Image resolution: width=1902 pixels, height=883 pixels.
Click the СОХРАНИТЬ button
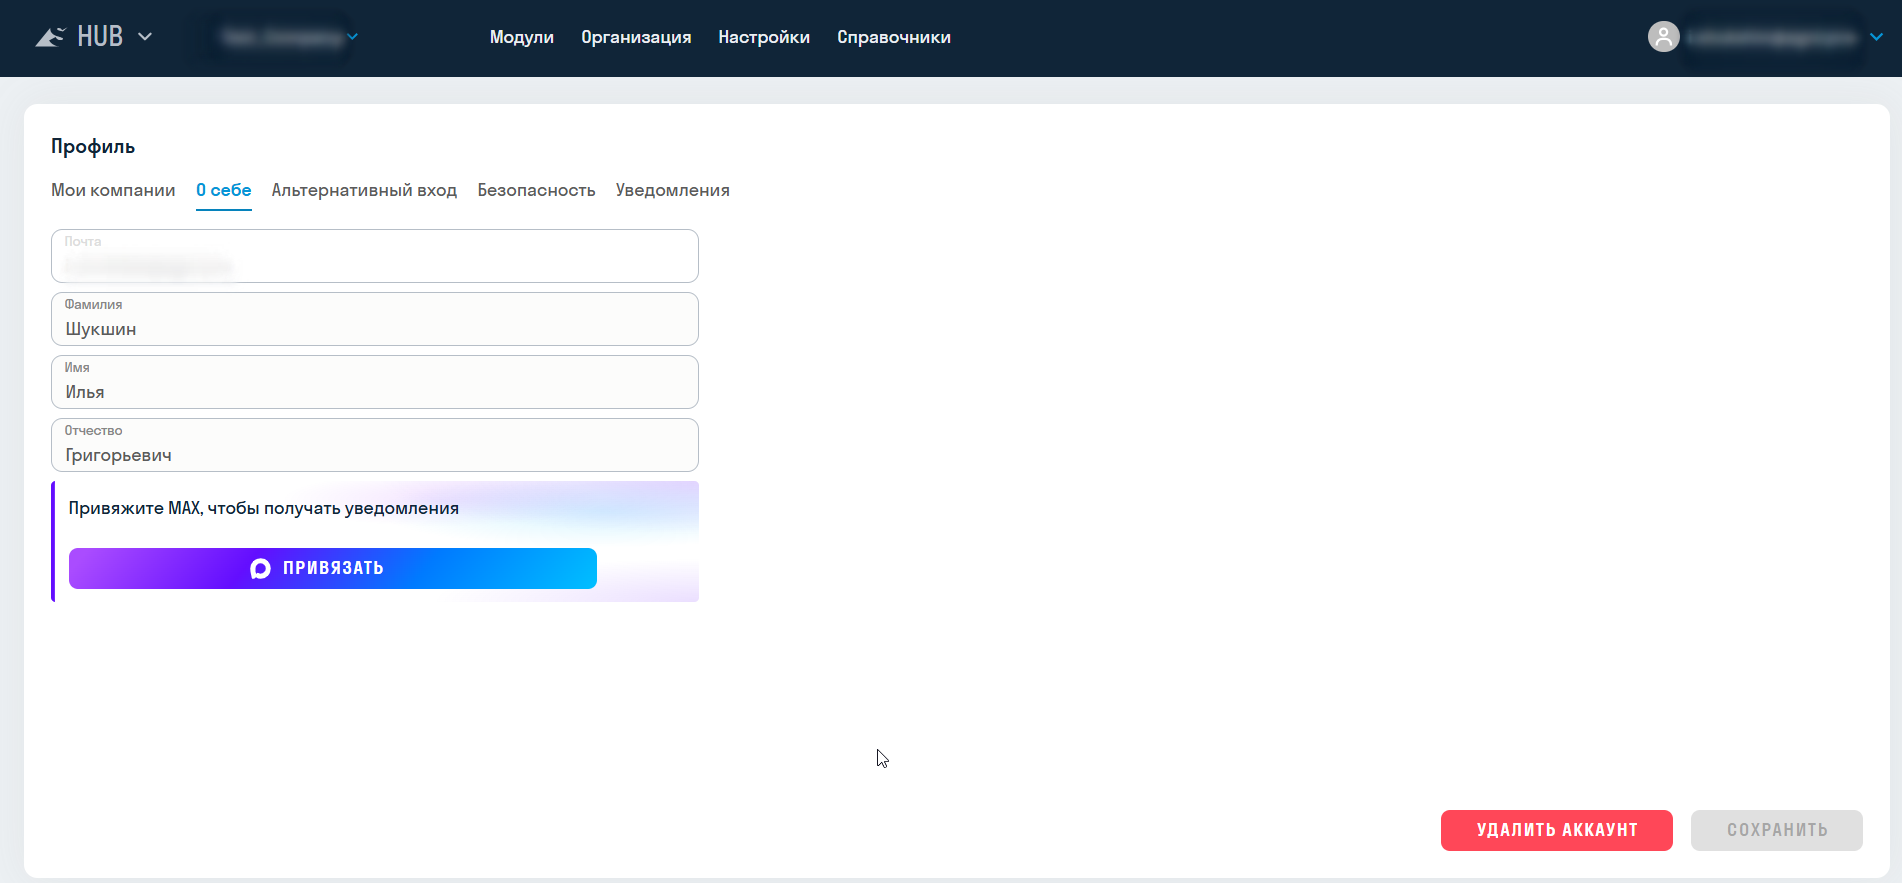click(1777, 830)
